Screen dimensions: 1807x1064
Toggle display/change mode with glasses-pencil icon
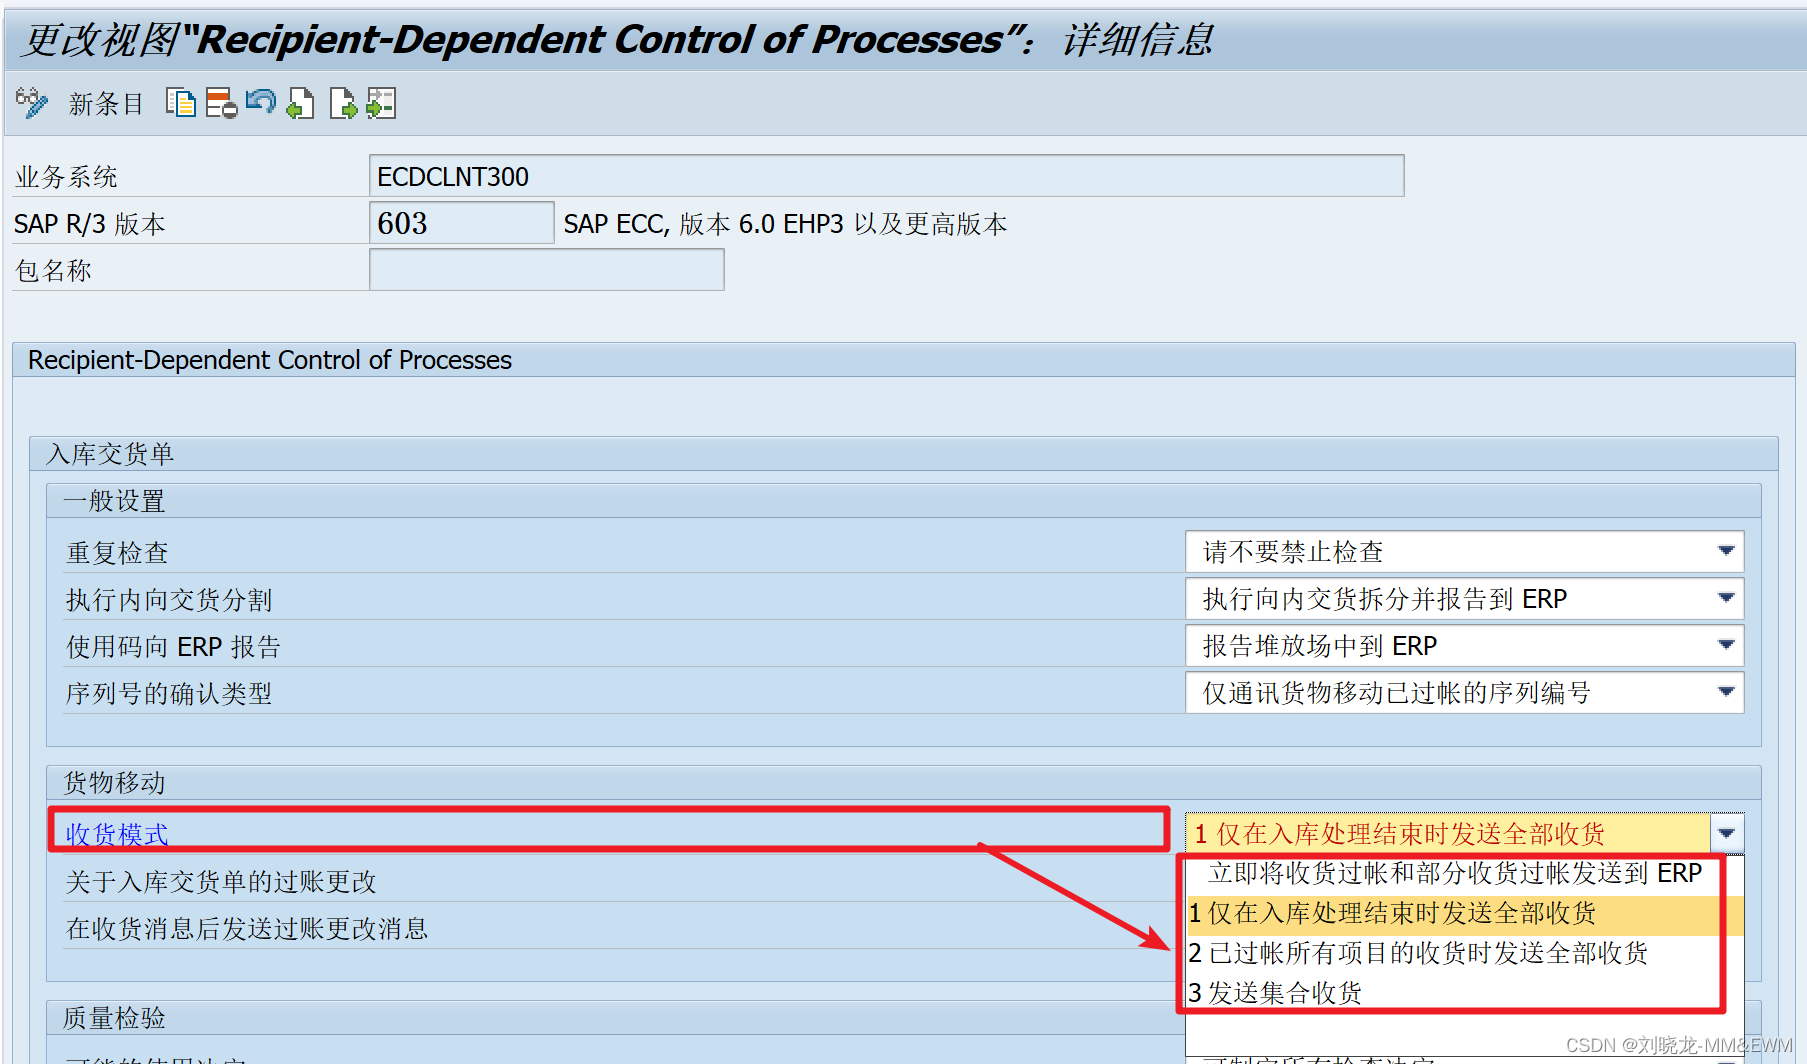click(x=30, y=103)
